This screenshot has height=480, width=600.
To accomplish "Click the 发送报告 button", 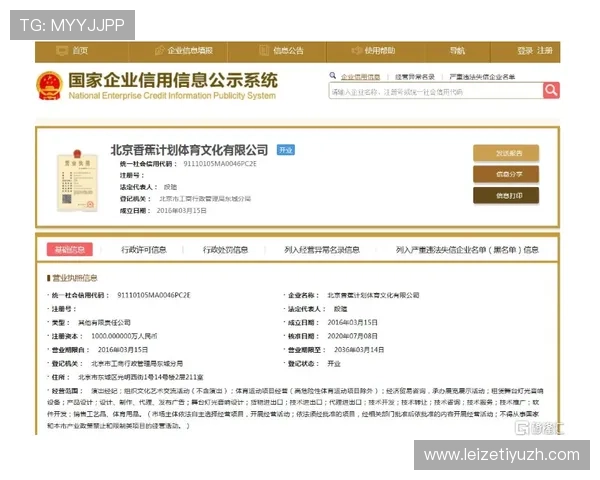I will coord(506,153).
